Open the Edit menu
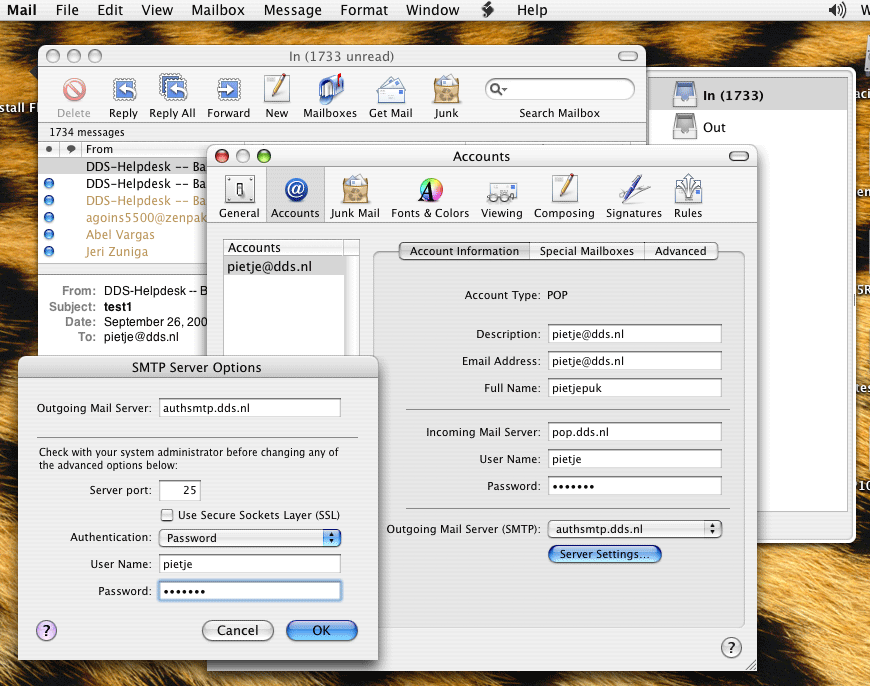 coord(110,10)
